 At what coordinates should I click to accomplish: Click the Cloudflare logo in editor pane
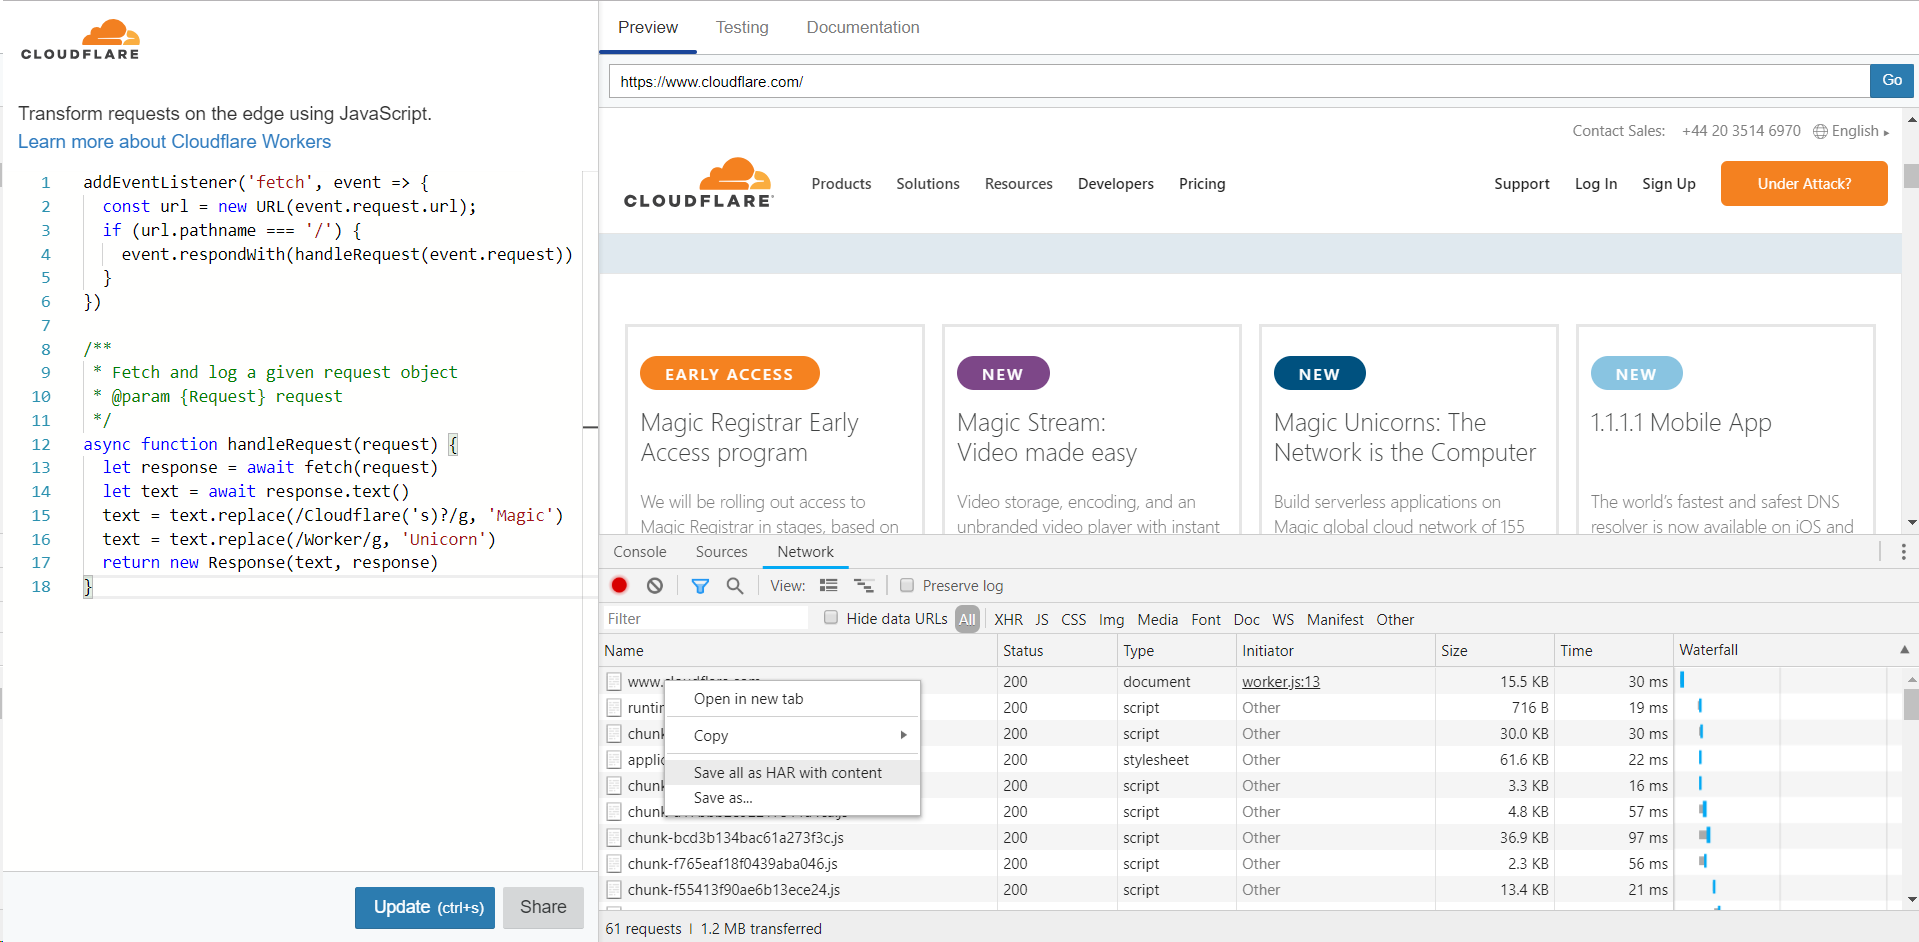[80, 40]
